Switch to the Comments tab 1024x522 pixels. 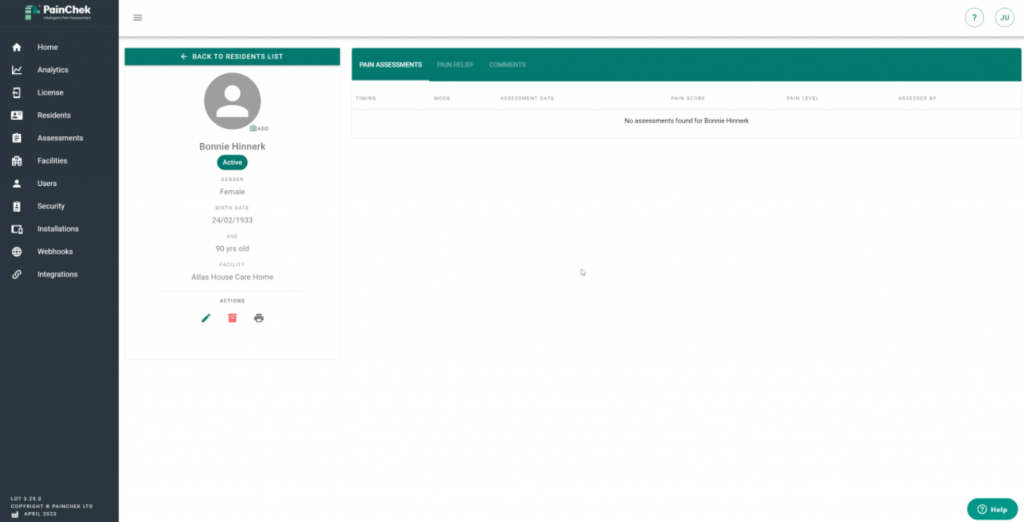507,65
